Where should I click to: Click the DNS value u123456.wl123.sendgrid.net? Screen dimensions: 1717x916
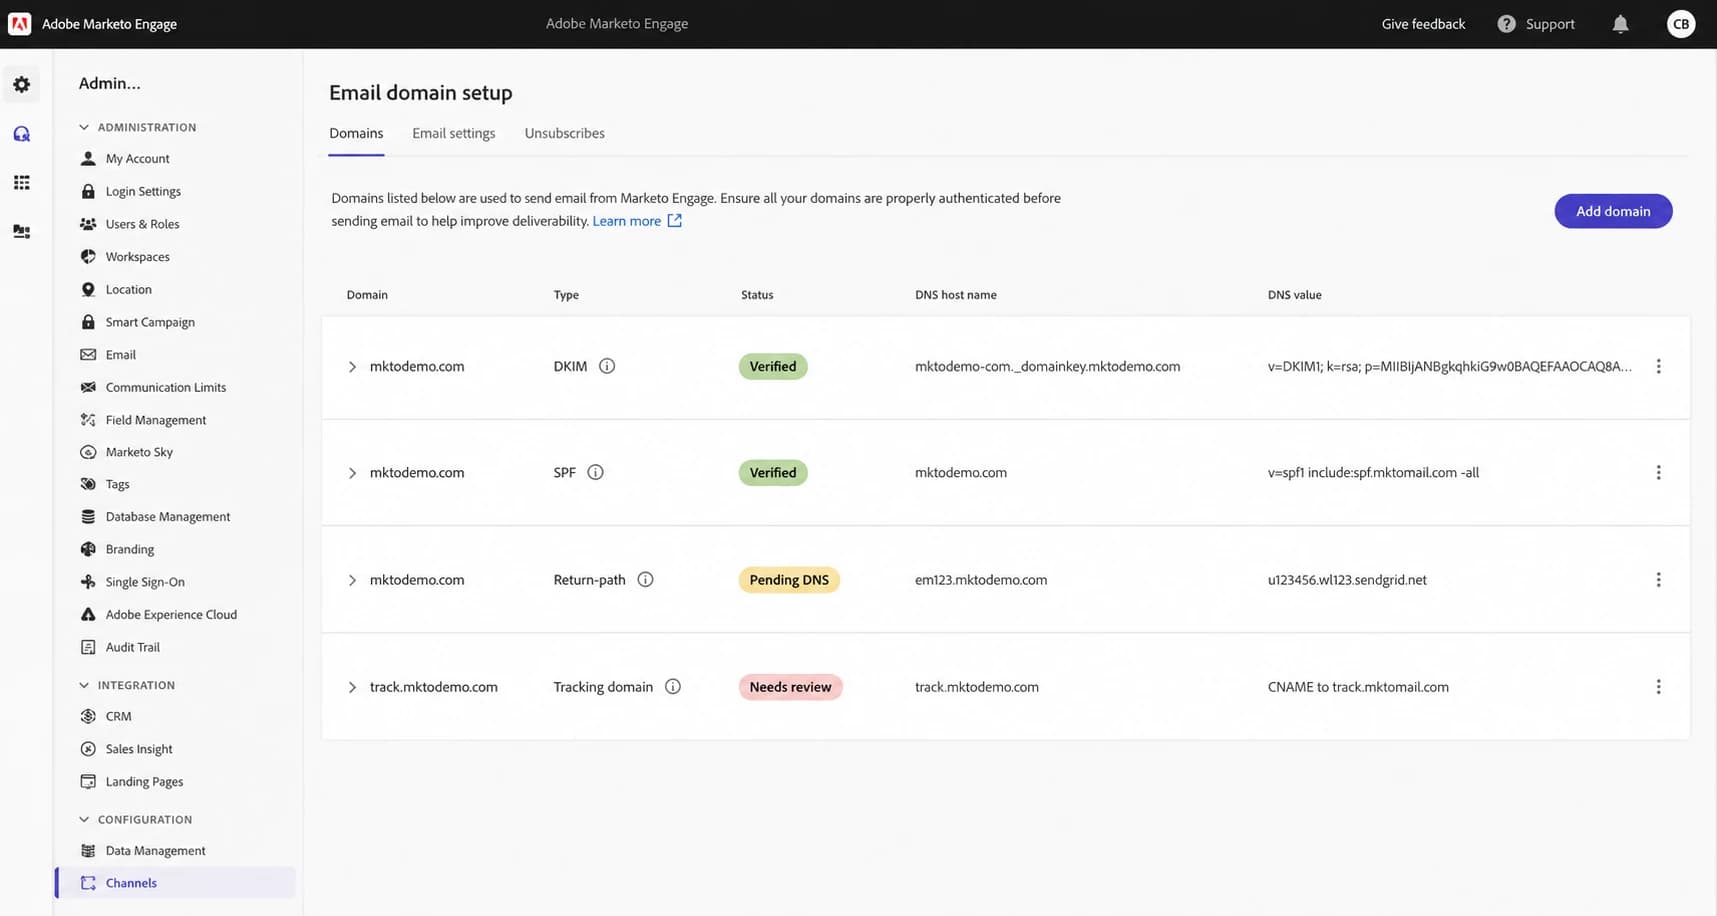pos(1347,580)
